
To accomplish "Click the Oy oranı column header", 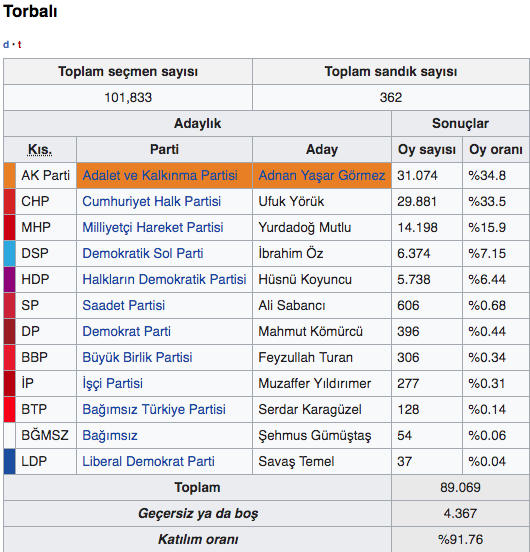I will (496, 150).
